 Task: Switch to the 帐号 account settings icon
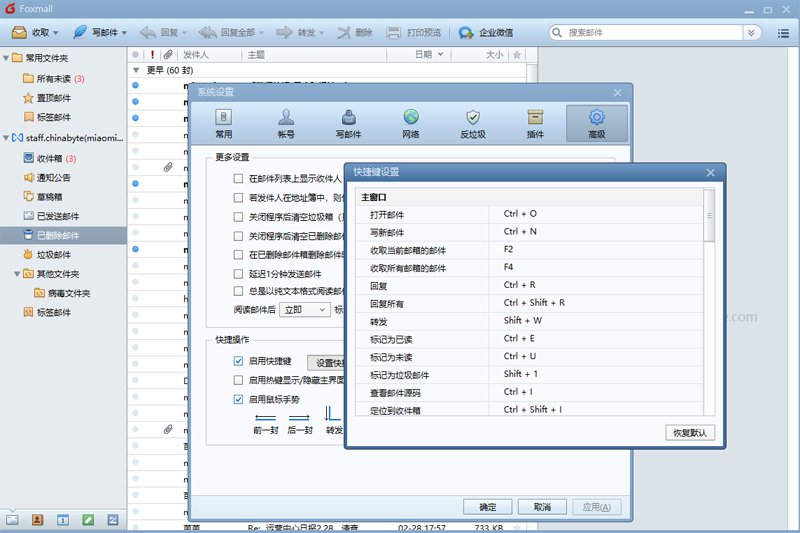coord(286,117)
